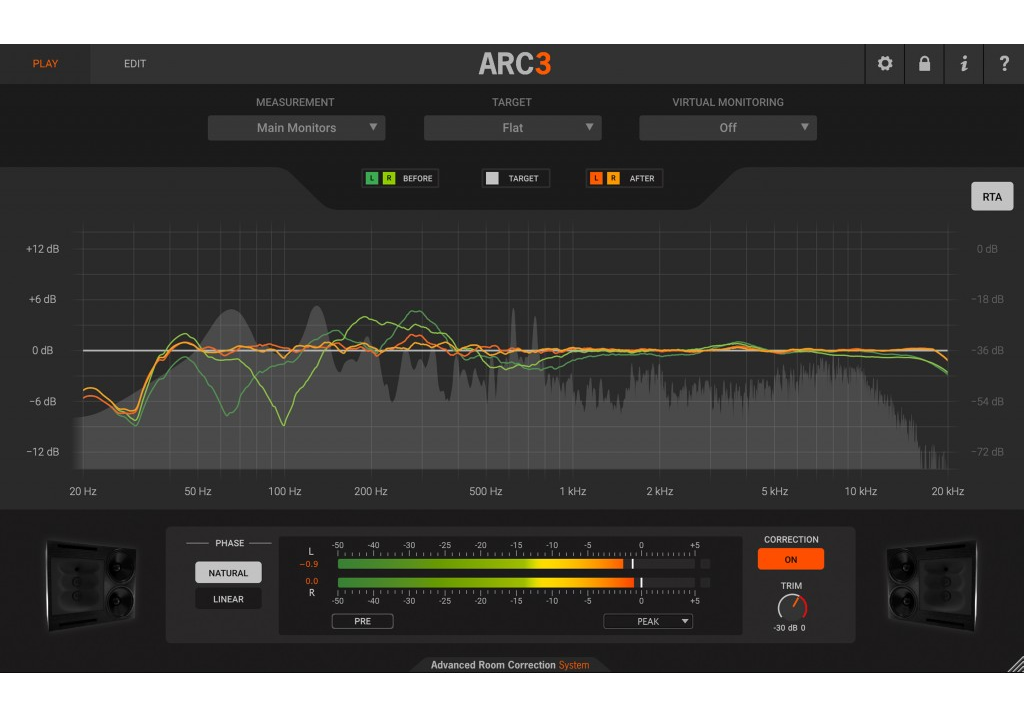This screenshot has height=717, width=1024.
Task: Click the lock icon in header
Action: [924, 63]
